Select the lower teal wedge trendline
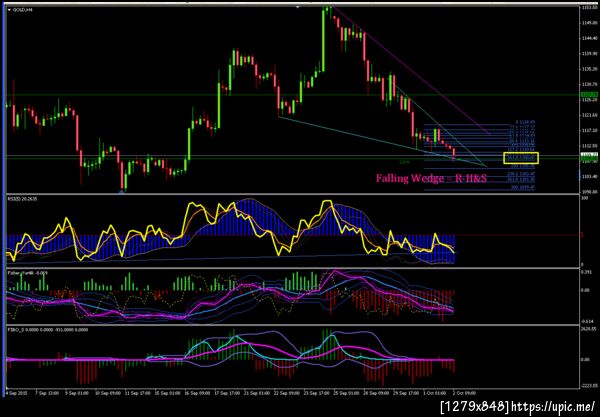 [x=383, y=142]
